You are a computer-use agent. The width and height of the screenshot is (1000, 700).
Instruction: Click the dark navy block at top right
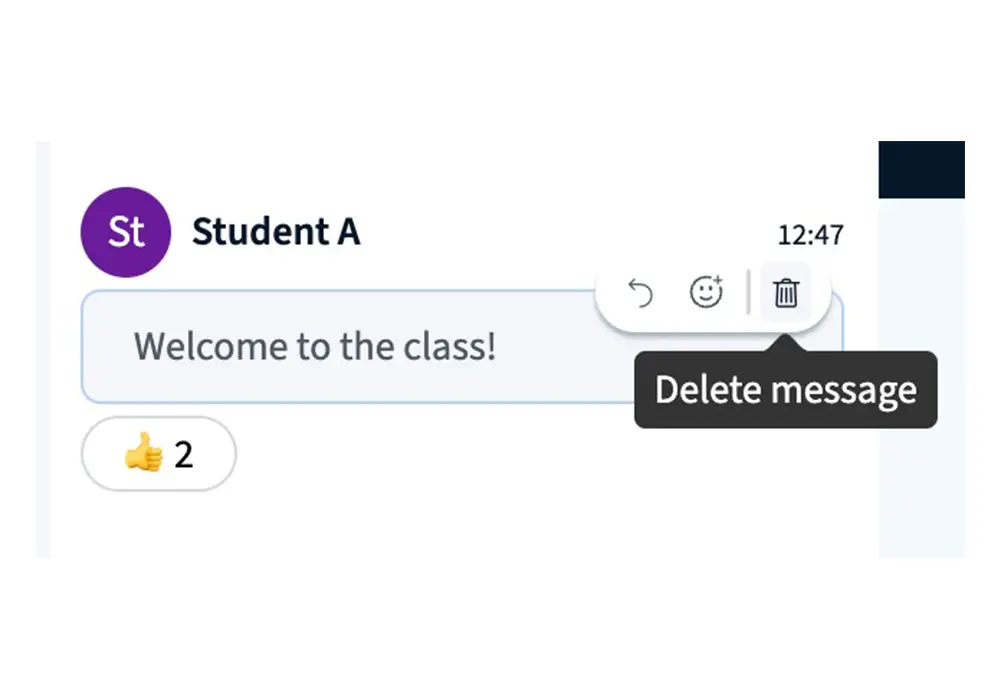pyautogui.click(x=921, y=170)
